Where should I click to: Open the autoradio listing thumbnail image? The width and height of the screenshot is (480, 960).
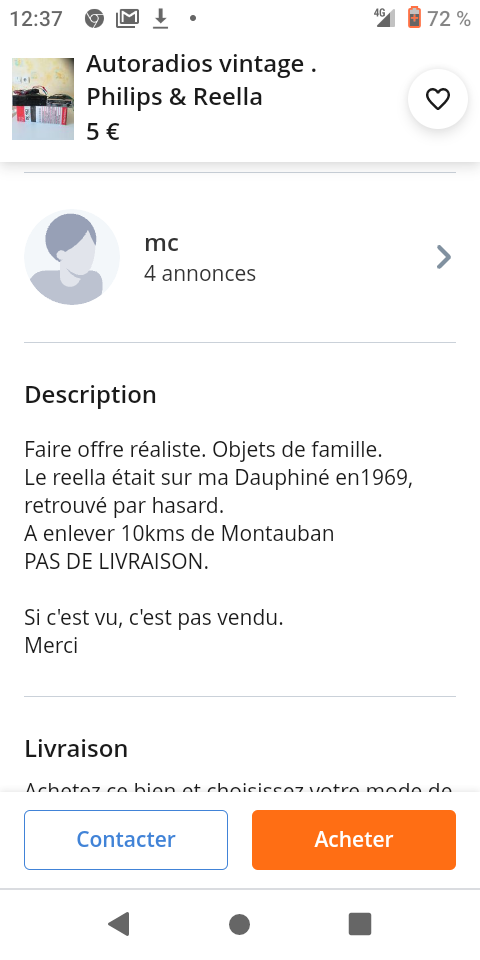click(43, 99)
